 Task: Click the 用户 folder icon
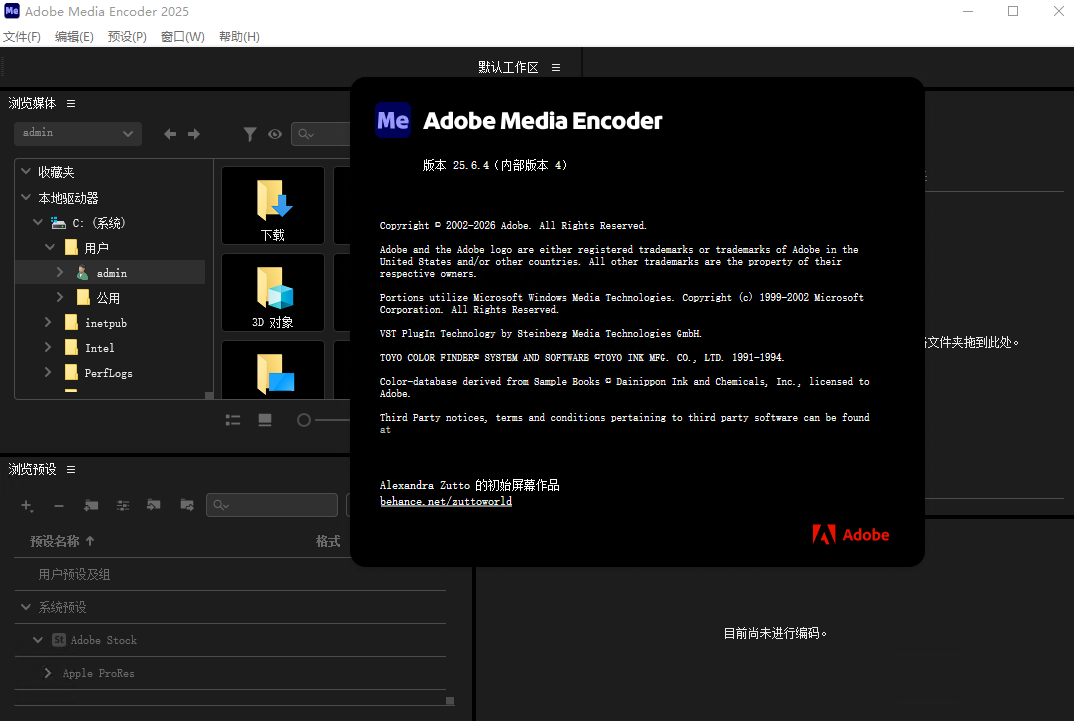71,247
